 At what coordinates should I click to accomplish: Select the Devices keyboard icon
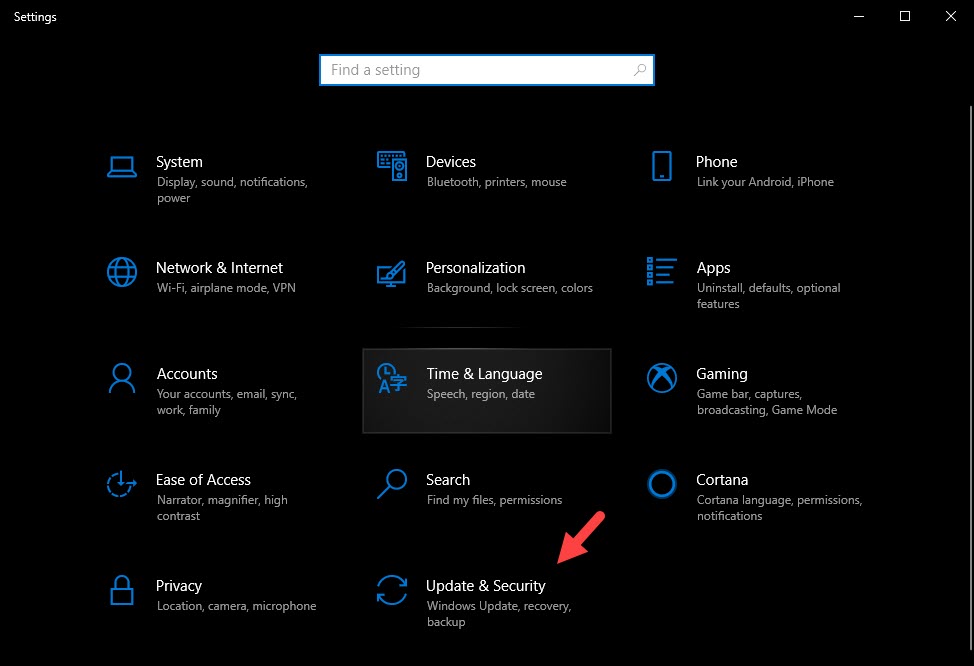click(x=392, y=166)
